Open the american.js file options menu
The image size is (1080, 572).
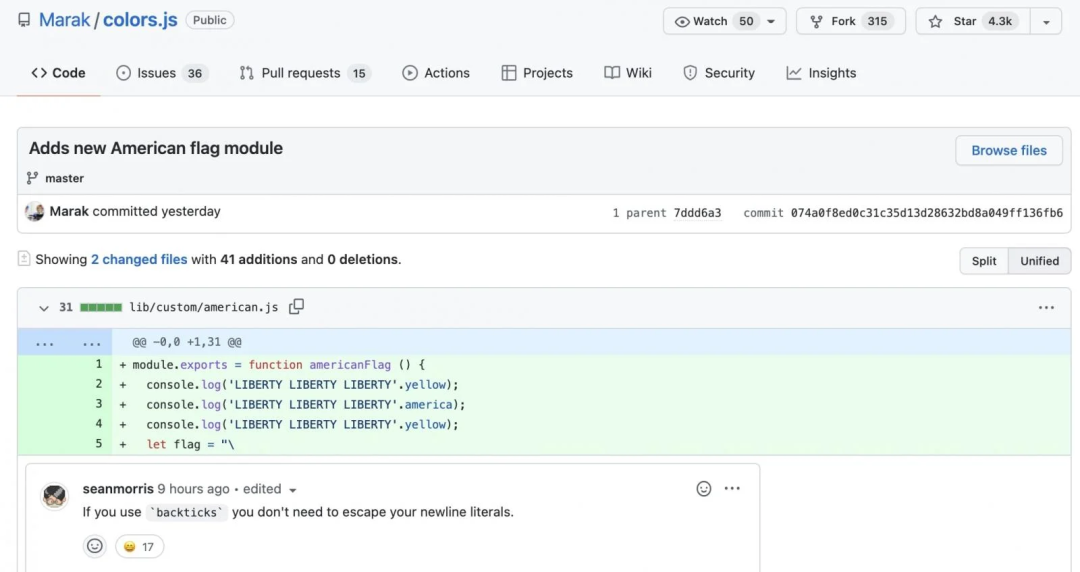click(x=1046, y=307)
